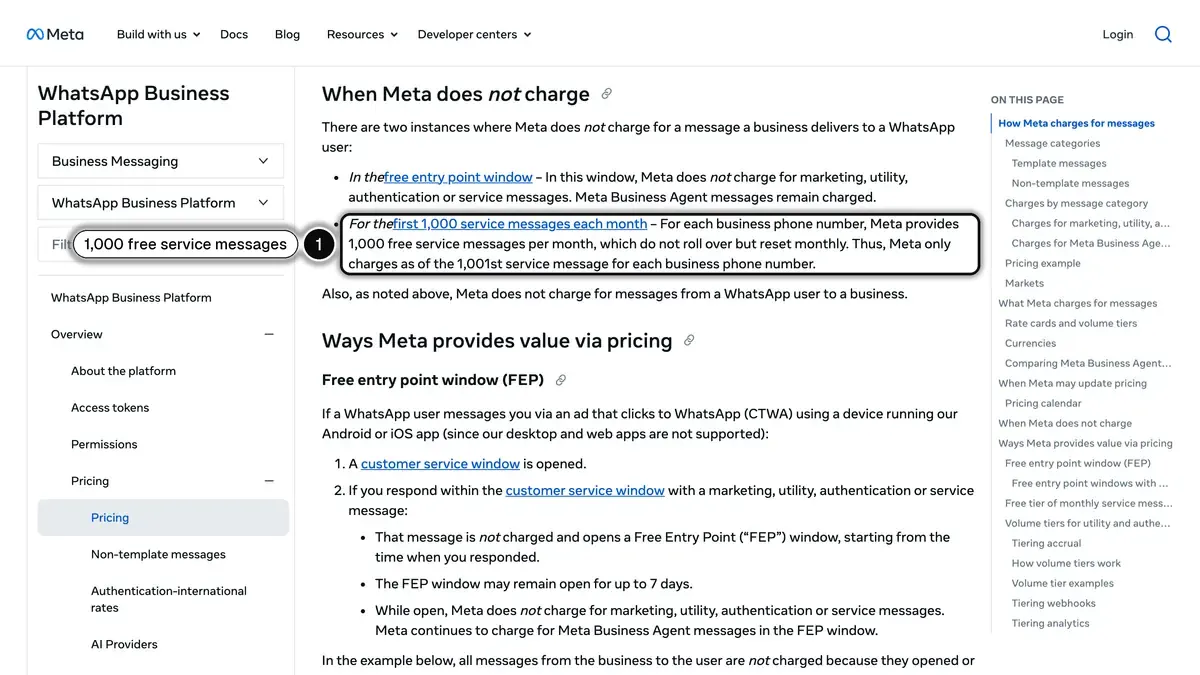Jump to Charges by message category
This screenshot has height=675, width=1200.
[x=1076, y=203]
